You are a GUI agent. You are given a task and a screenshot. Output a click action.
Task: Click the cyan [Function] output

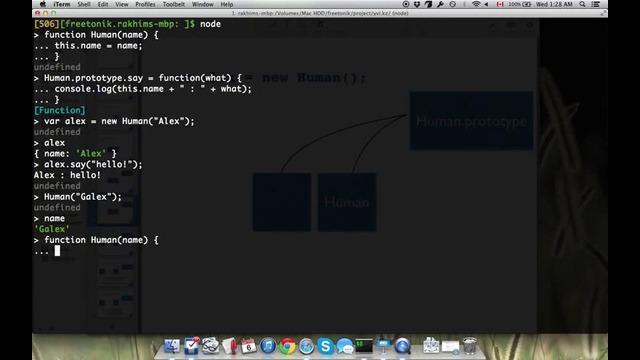[60, 110]
